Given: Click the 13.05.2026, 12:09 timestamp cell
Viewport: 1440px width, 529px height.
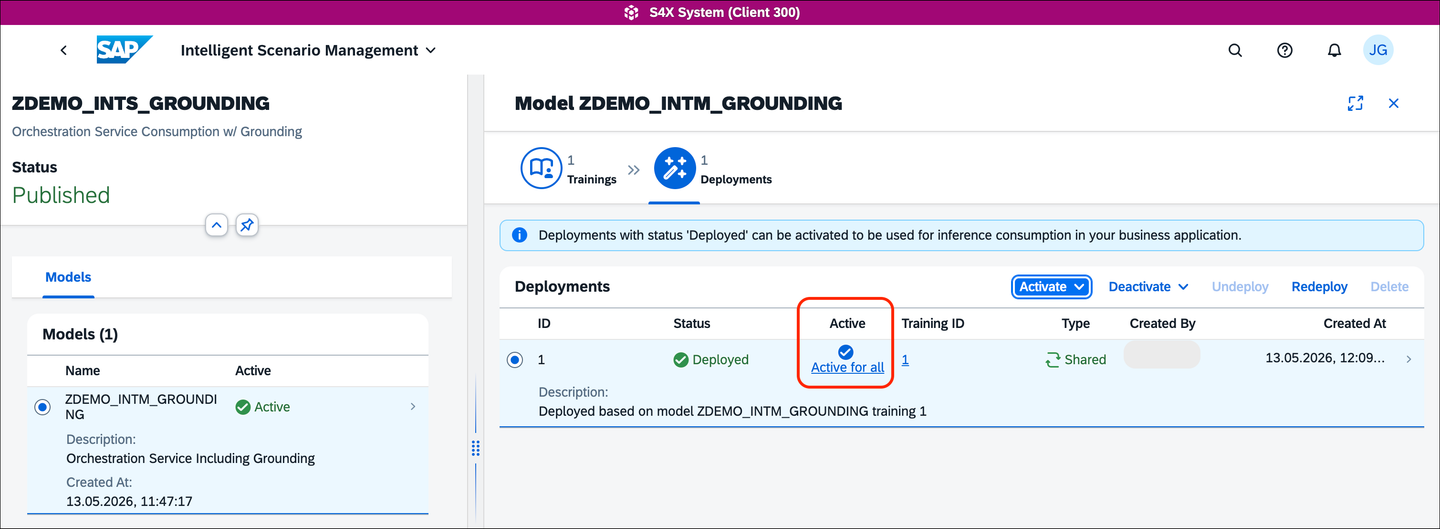Looking at the screenshot, I should click(1325, 358).
